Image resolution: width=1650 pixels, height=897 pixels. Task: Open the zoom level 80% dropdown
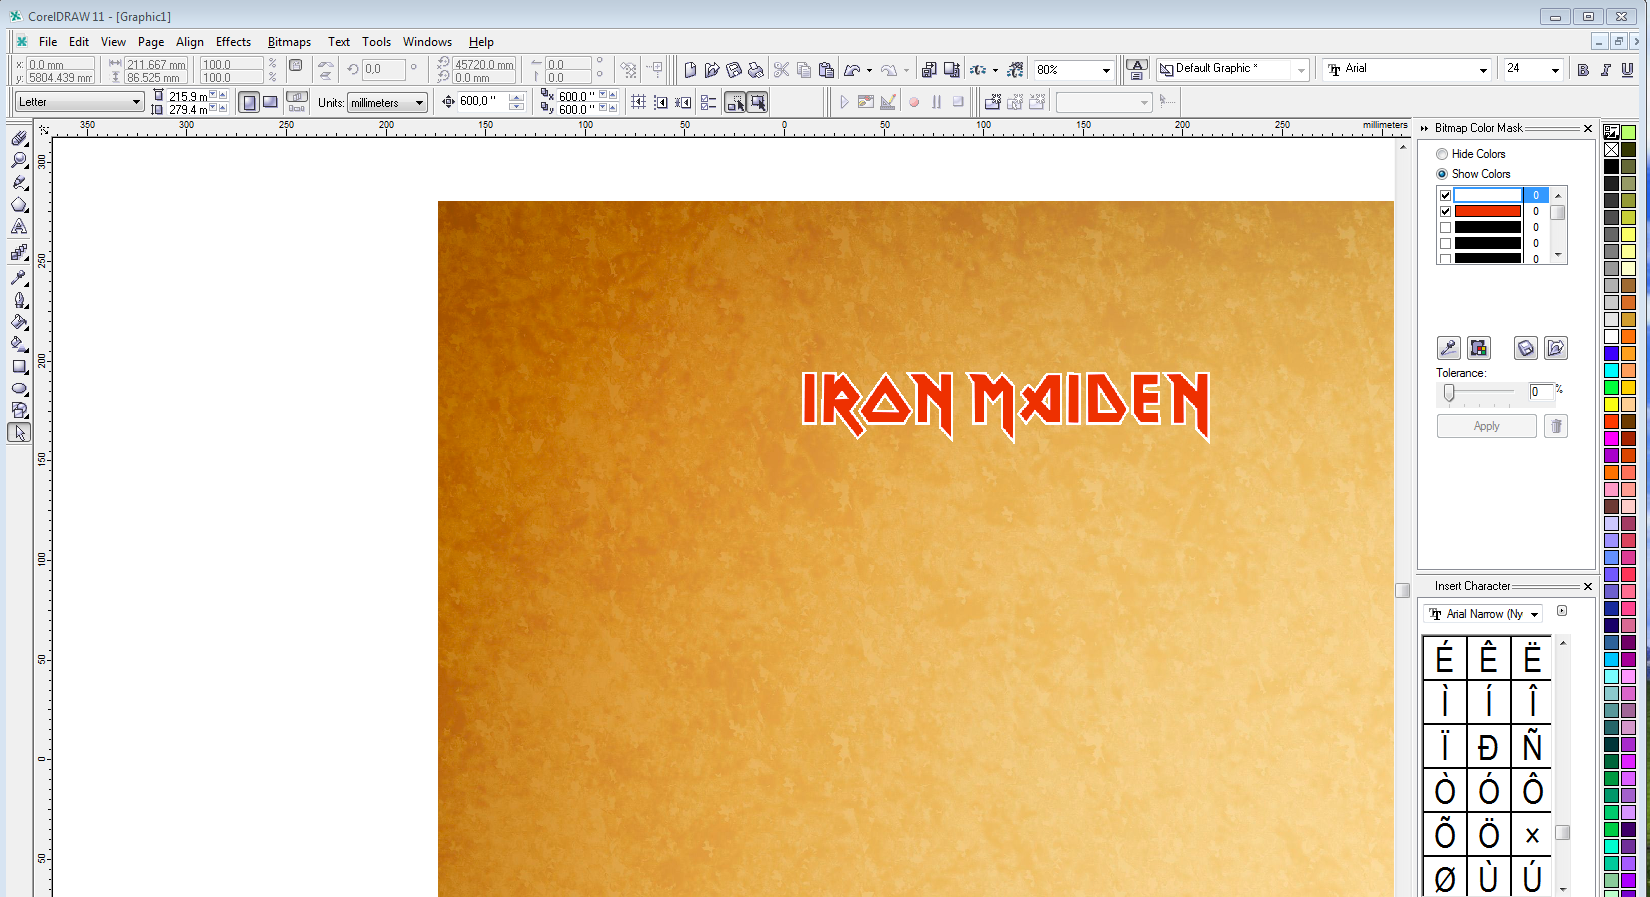pos(1106,70)
